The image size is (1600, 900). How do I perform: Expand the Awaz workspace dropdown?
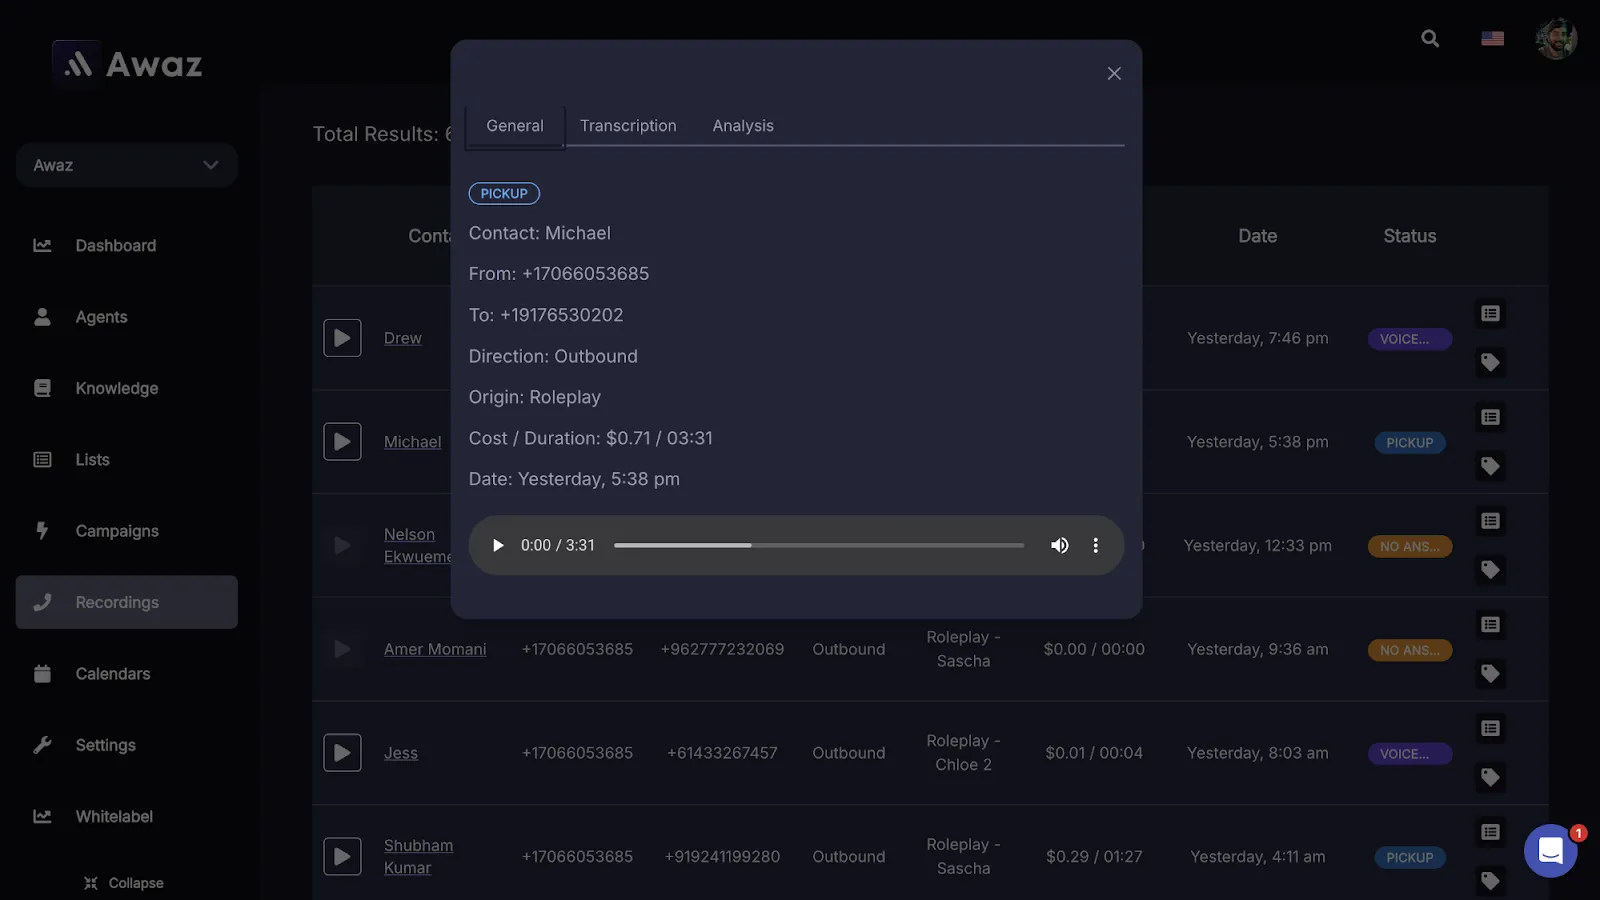pos(126,165)
